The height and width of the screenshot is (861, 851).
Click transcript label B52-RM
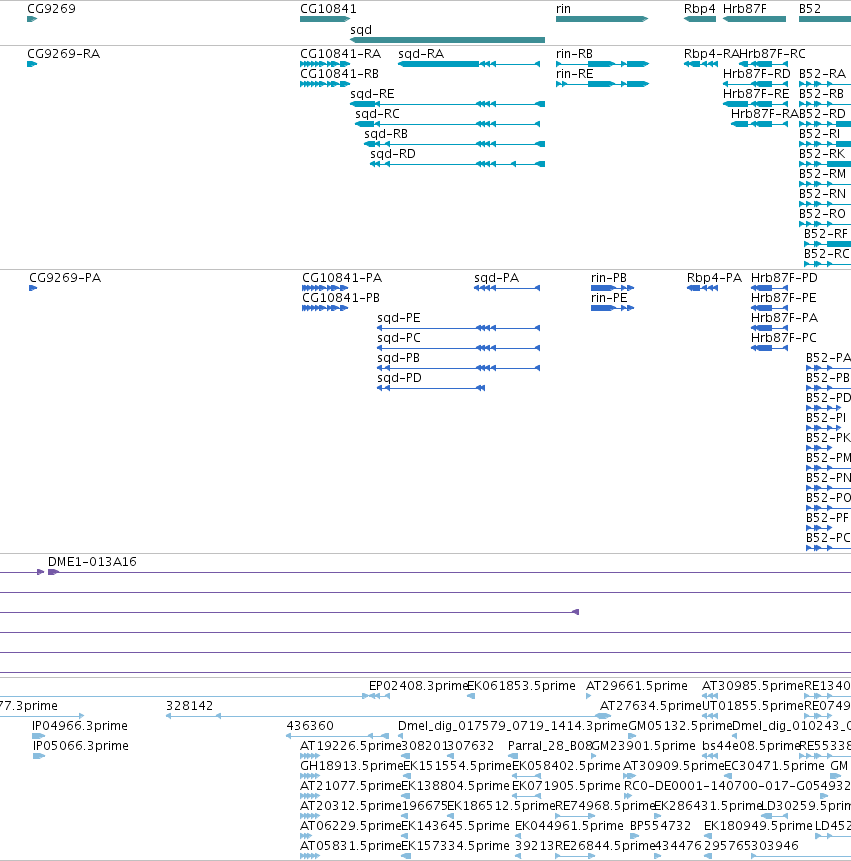pyautogui.click(x=822, y=174)
